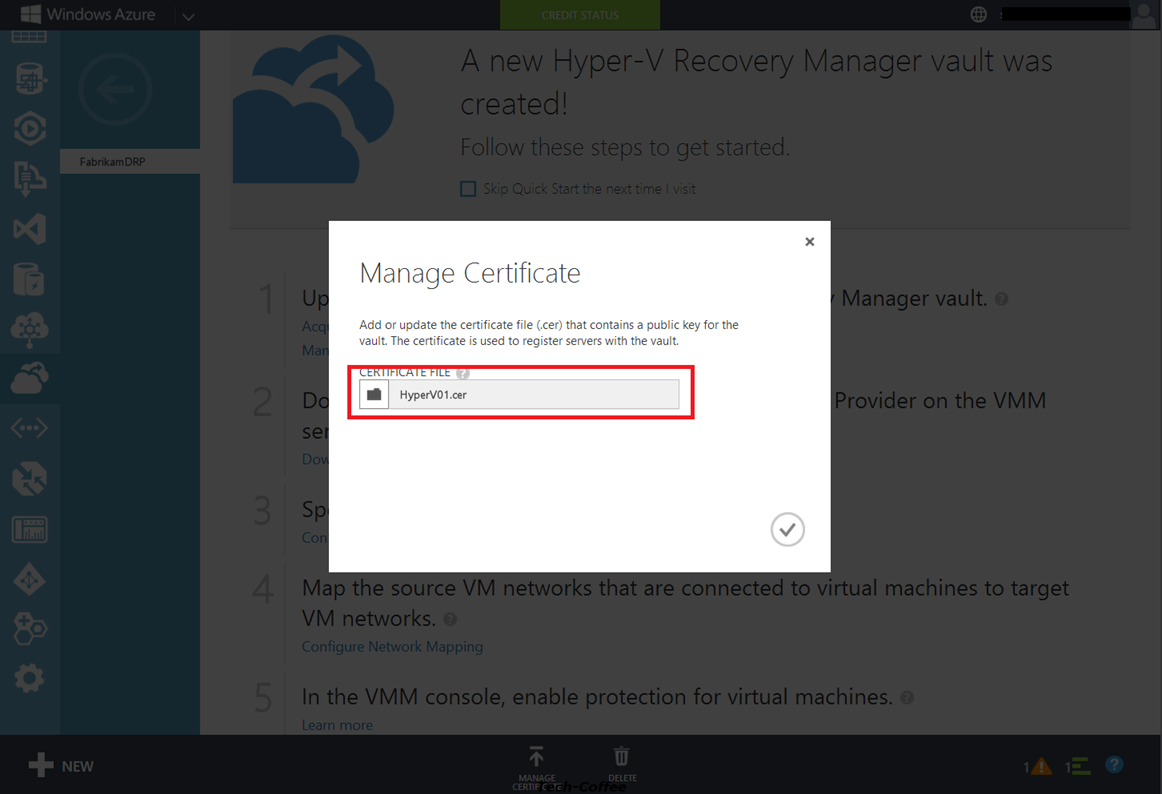Help icon beside VM networks step

pos(450,619)
